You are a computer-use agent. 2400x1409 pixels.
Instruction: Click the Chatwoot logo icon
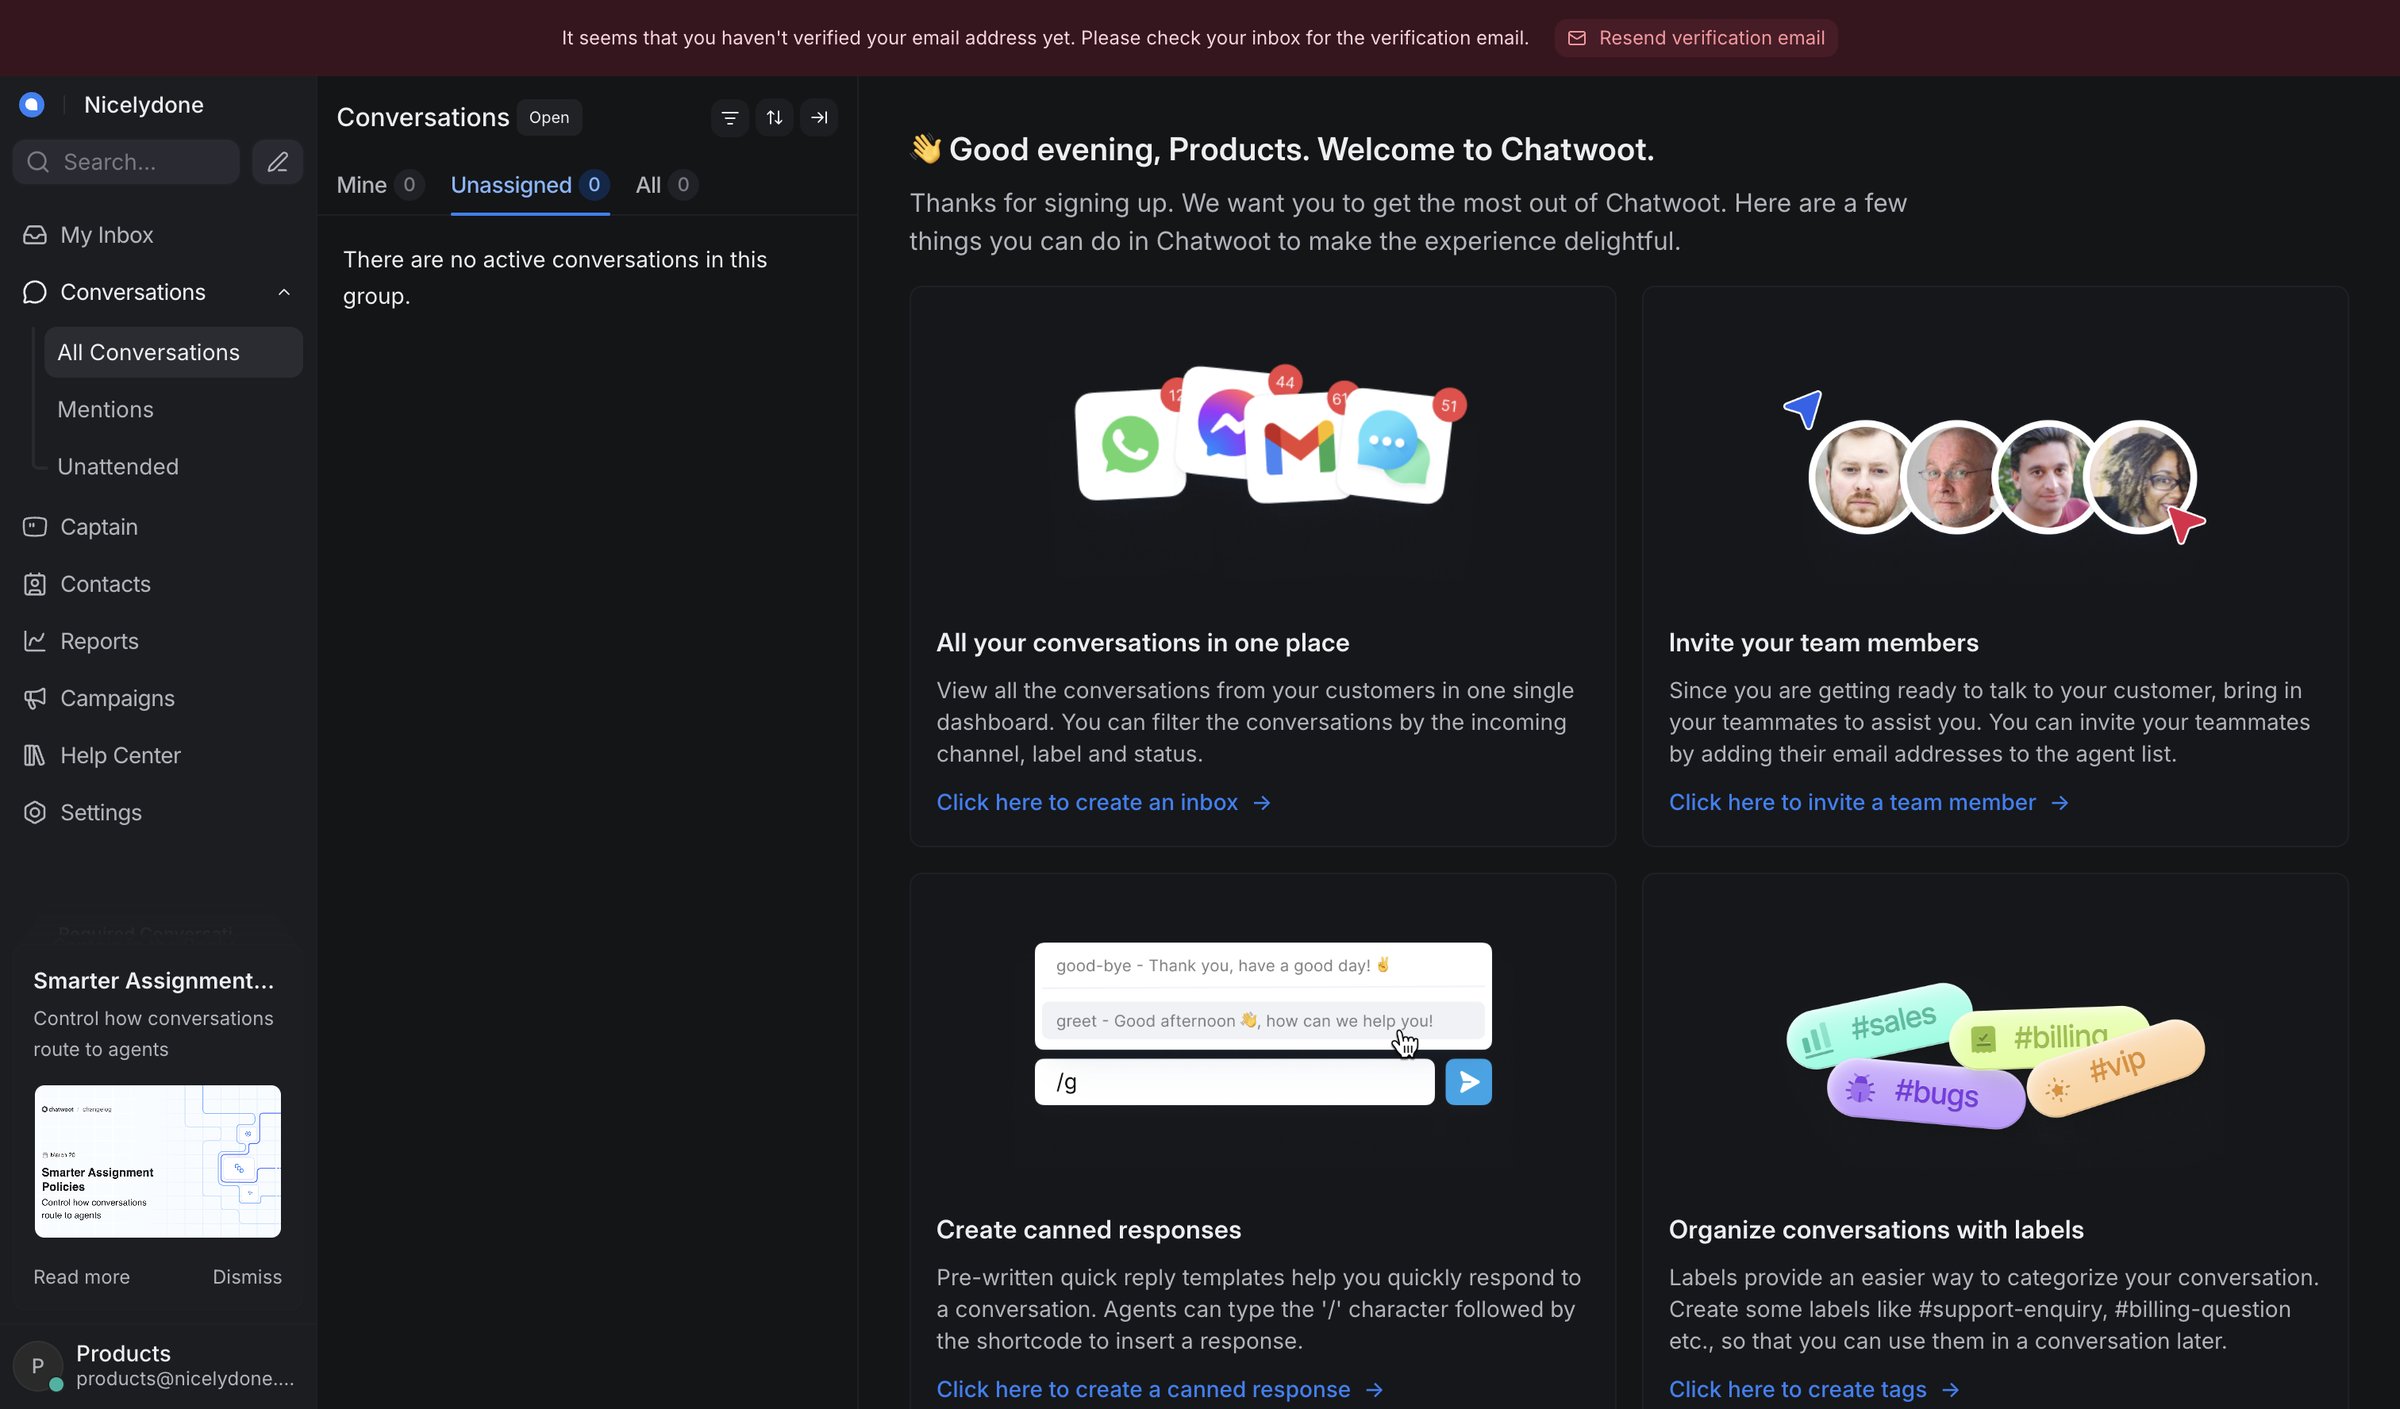(32, 105)
